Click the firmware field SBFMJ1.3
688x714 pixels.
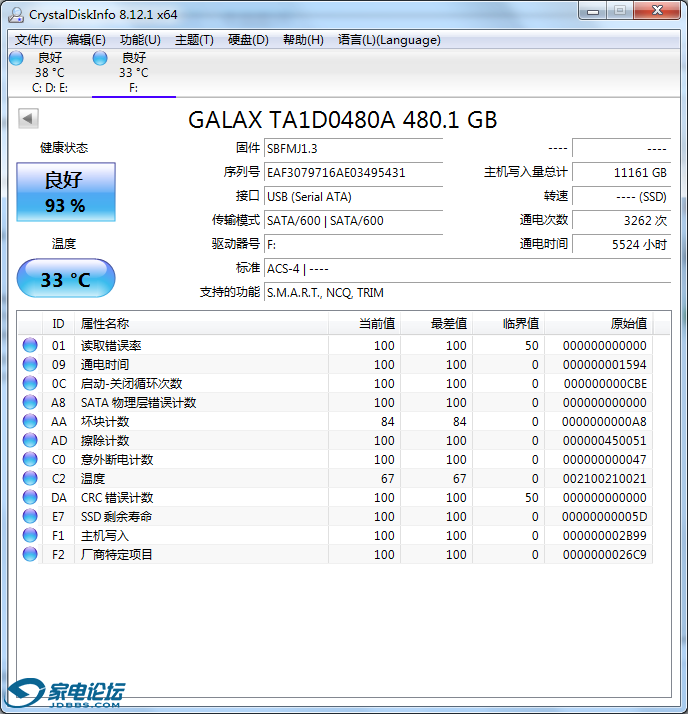click(354, 148)
